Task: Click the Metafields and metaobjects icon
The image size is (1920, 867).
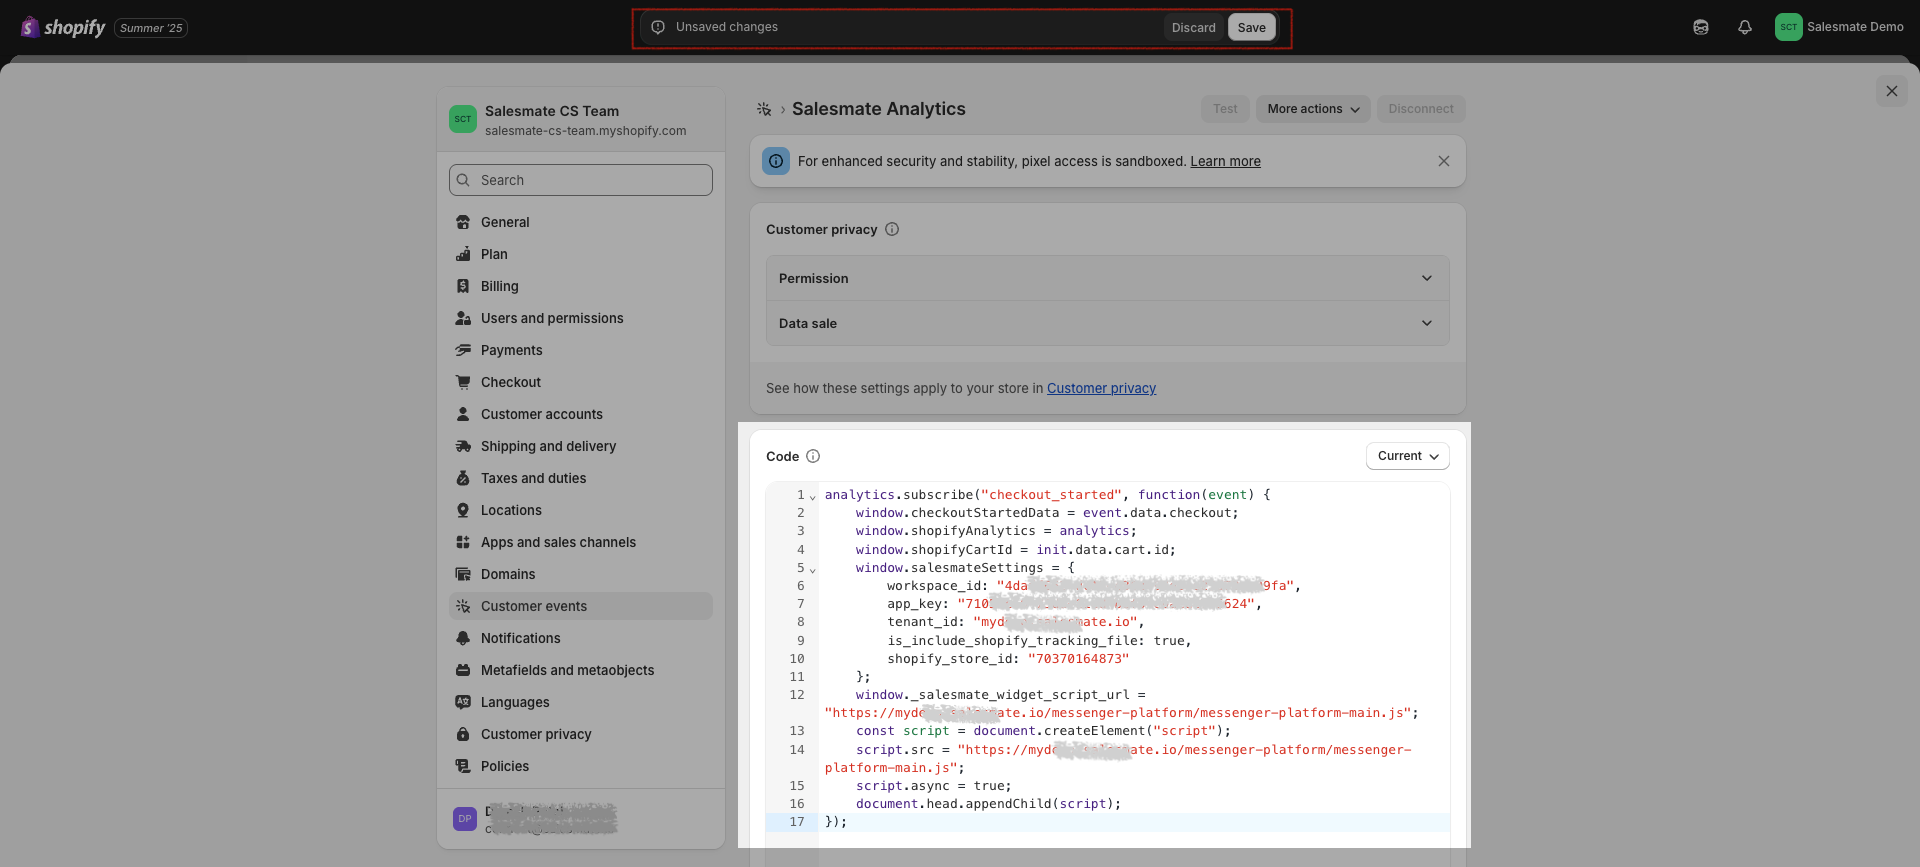Action: [463, 670]
